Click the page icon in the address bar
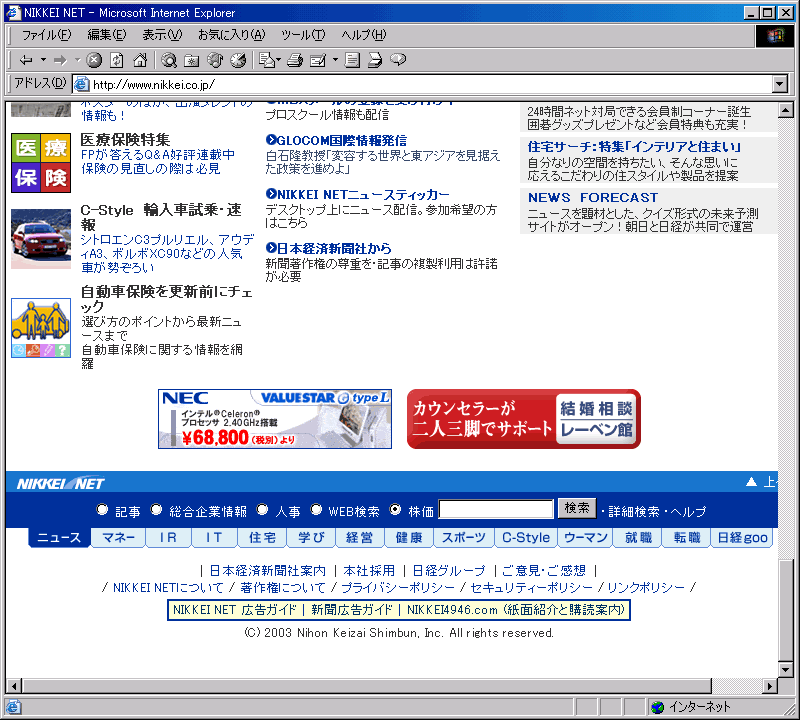 [x=82, y=84]
